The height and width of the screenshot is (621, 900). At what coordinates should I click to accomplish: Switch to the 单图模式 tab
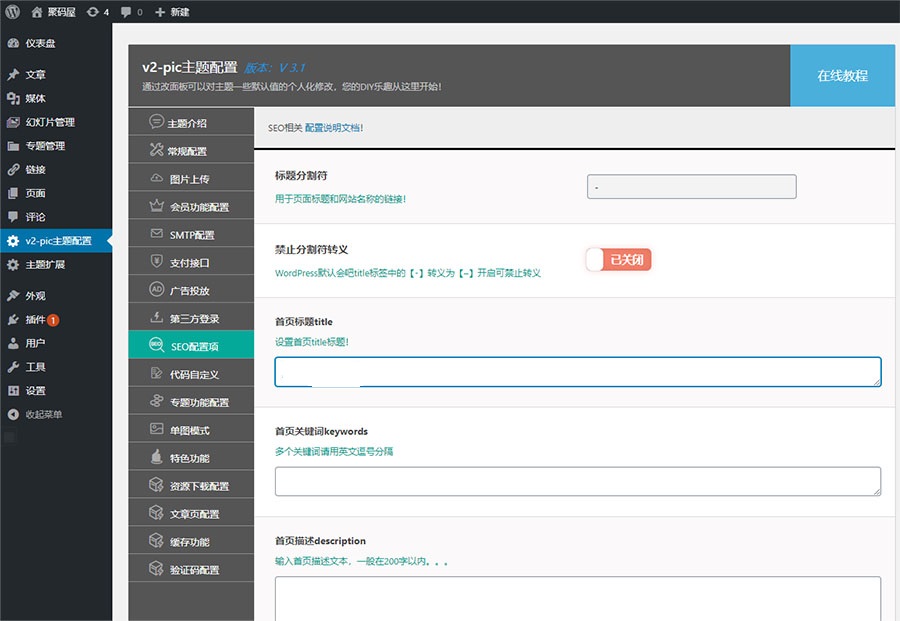click(x=191, y=429)
